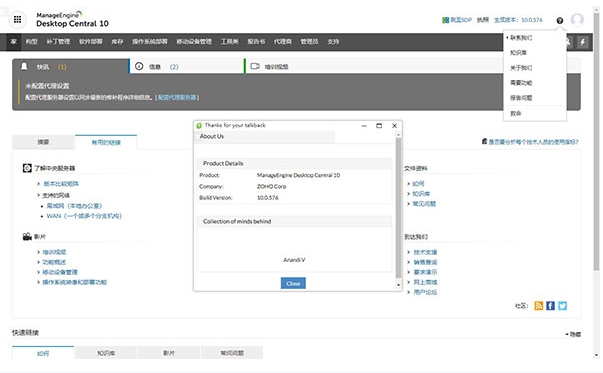Open the RSS feed icon

pos(538,306)
